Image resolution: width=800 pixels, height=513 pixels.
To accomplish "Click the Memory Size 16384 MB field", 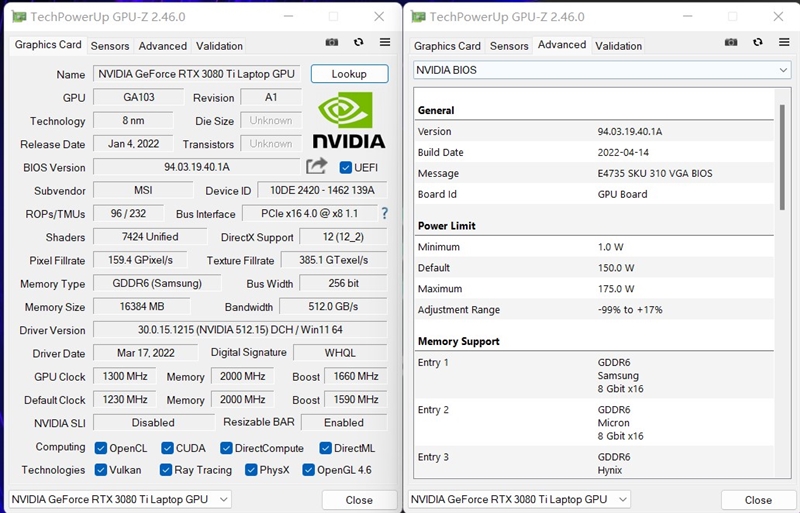I will coord(142,306).
